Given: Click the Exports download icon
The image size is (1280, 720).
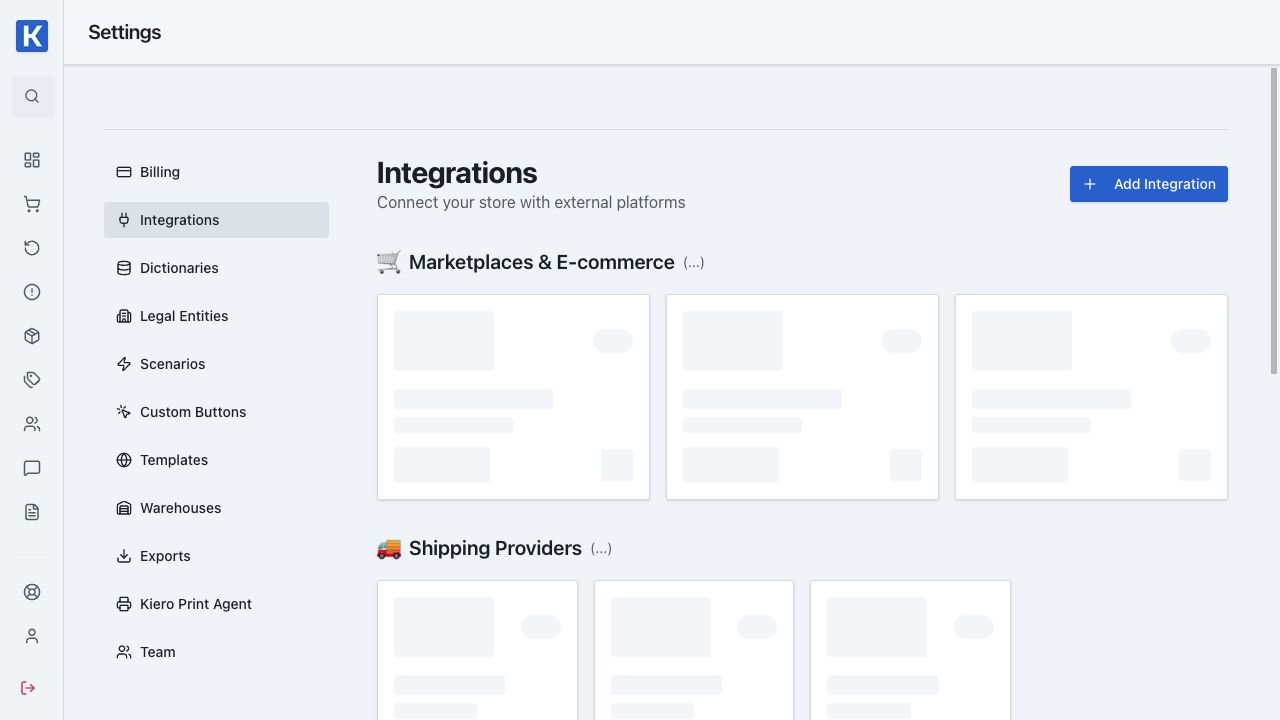Looking at the screenshot, I should (124, 556).
